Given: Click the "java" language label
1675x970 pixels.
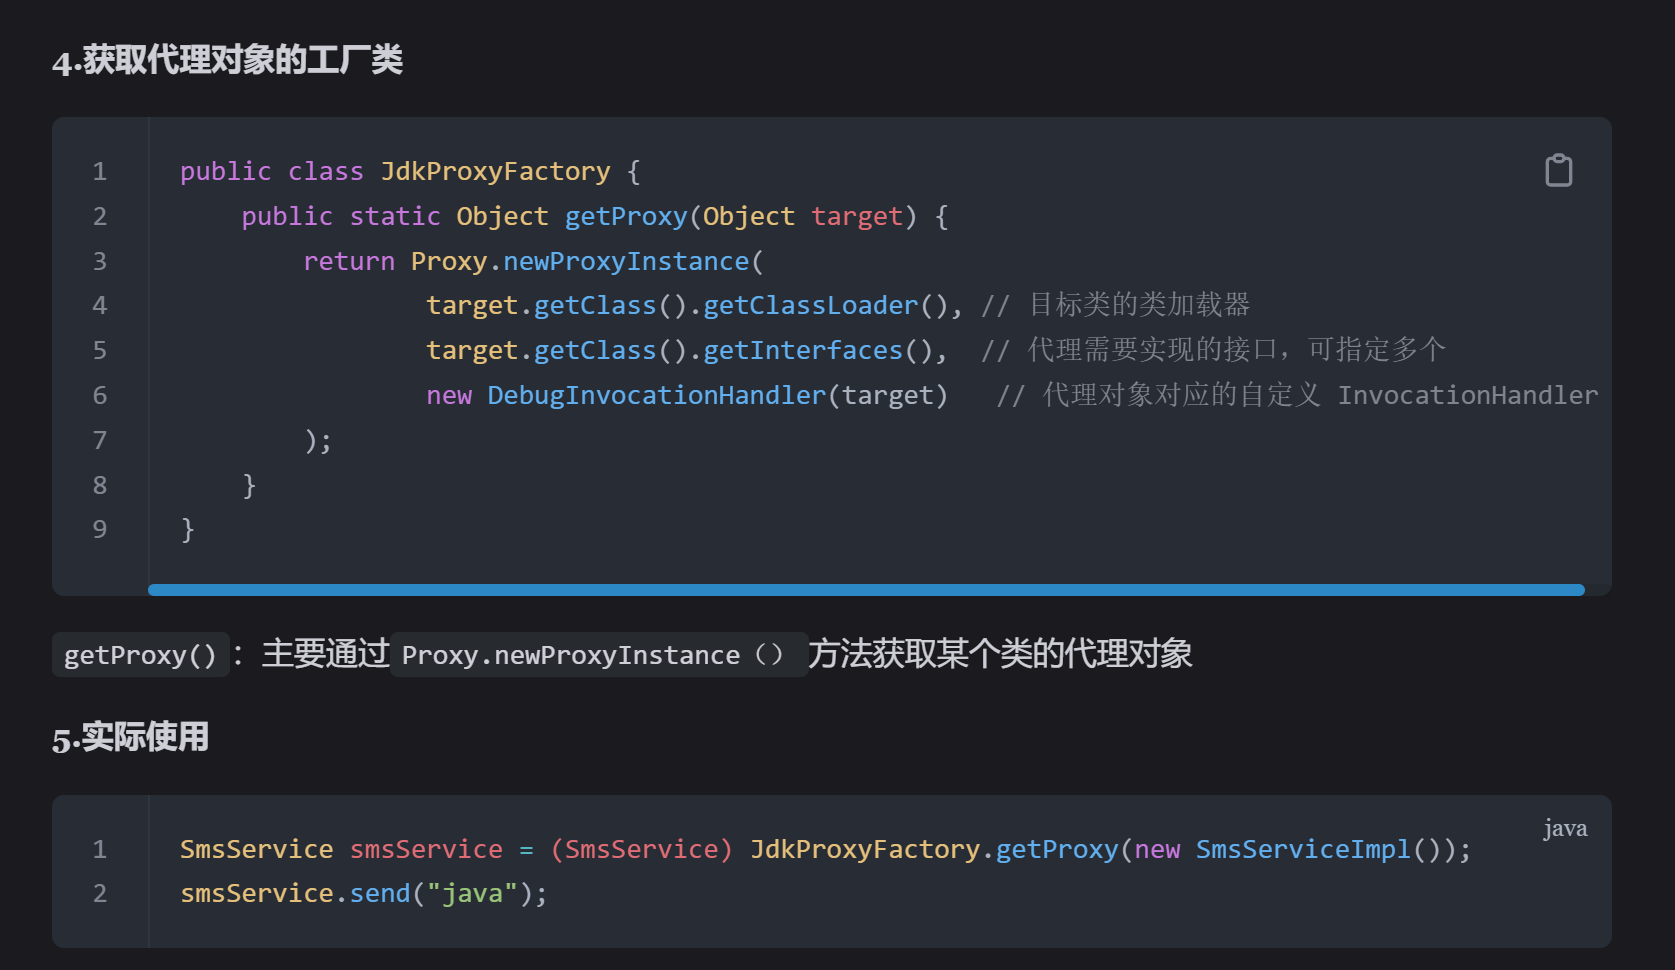Looking at the screenshot, I should (x=1565, y=828).
